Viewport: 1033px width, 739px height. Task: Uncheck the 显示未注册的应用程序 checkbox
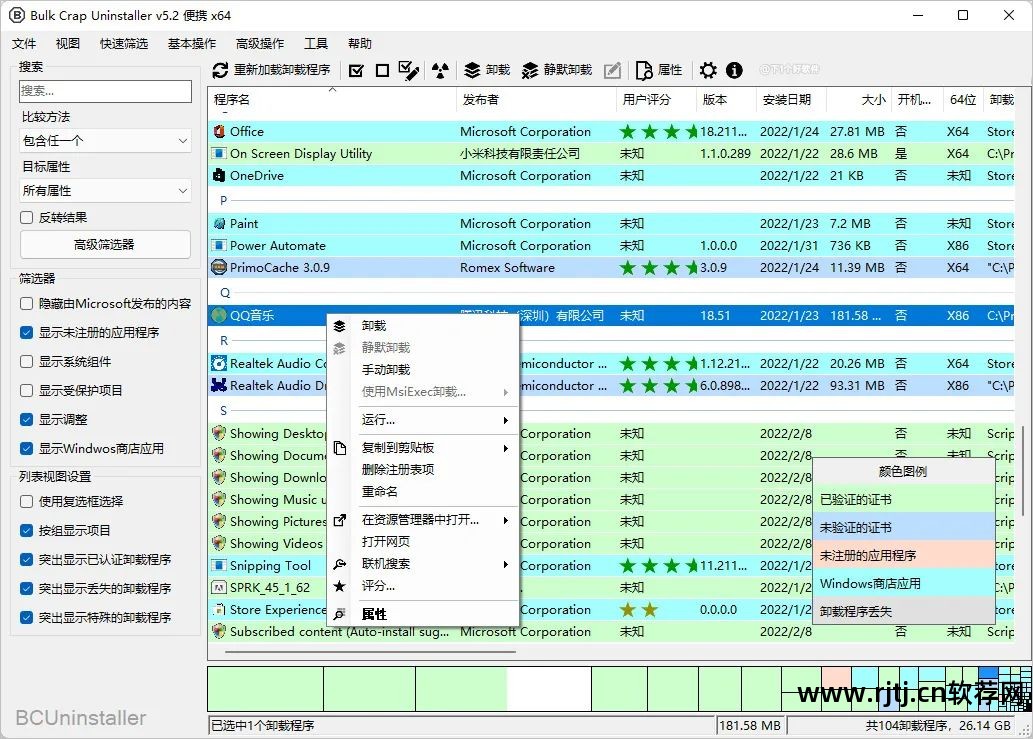coord(27,333)
